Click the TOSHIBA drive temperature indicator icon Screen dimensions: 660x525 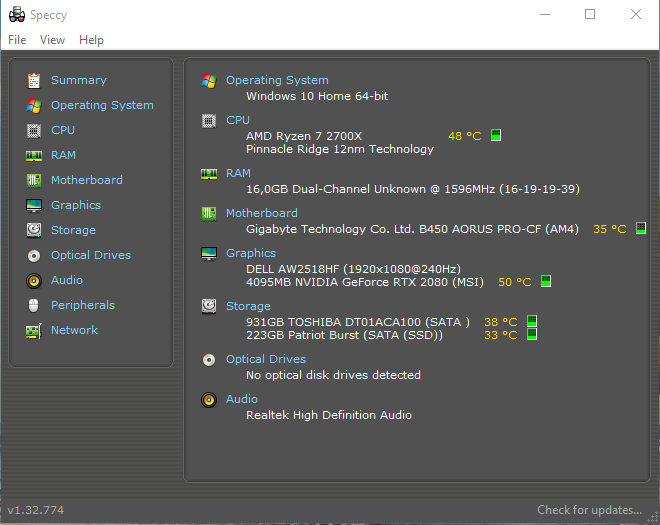click(532, 321)
